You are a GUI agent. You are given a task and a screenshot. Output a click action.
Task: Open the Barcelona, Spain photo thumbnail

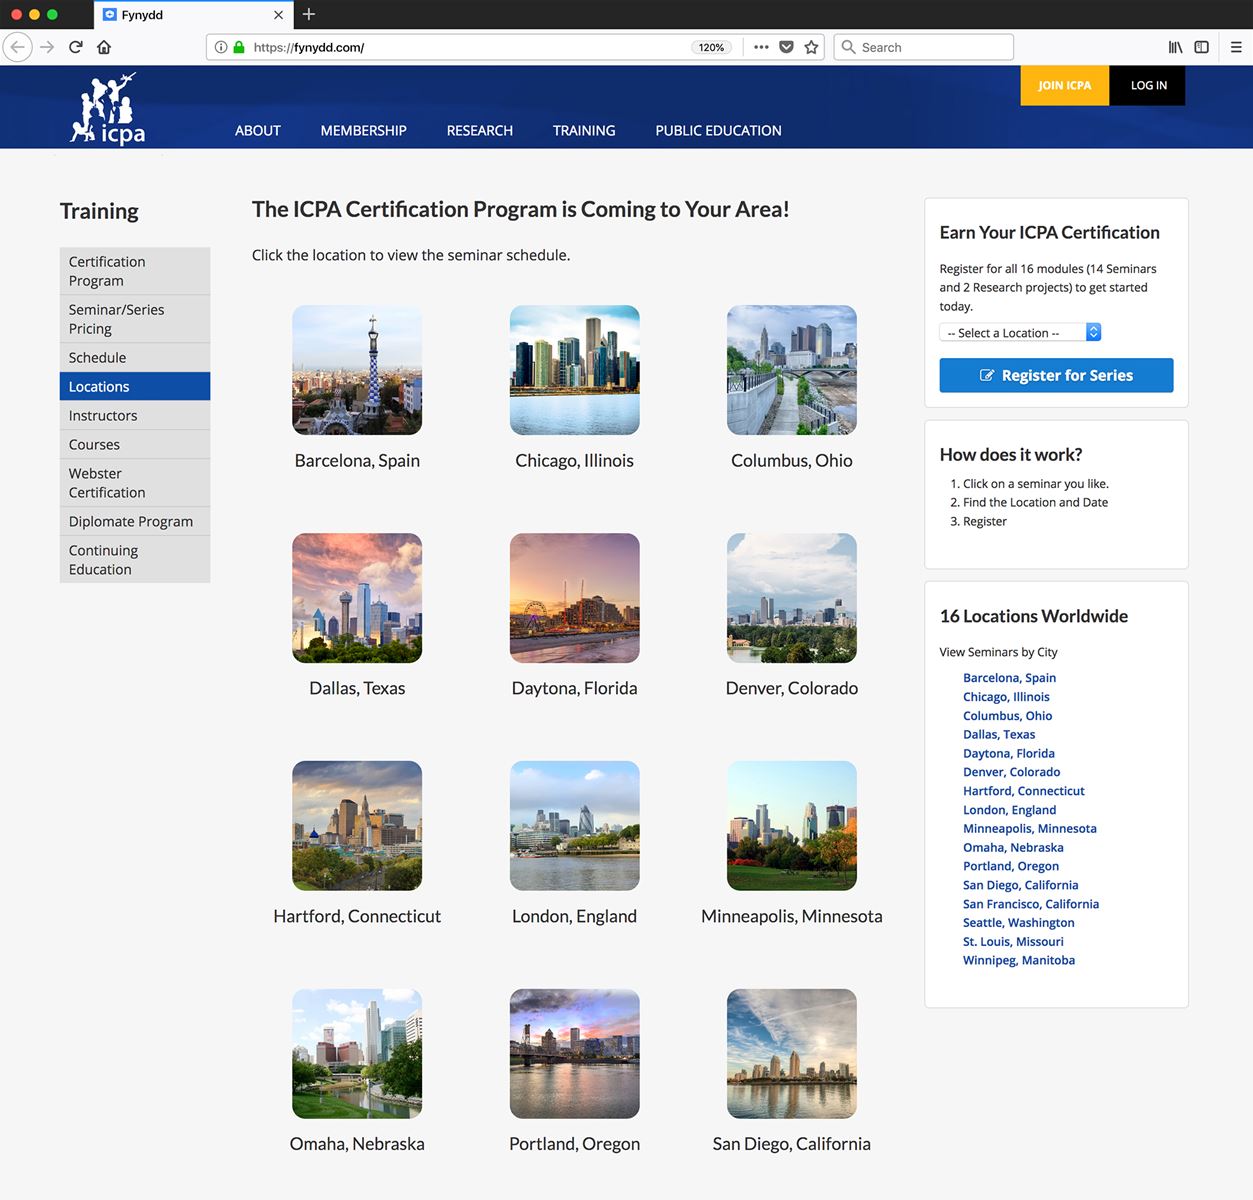coord(357,370)
